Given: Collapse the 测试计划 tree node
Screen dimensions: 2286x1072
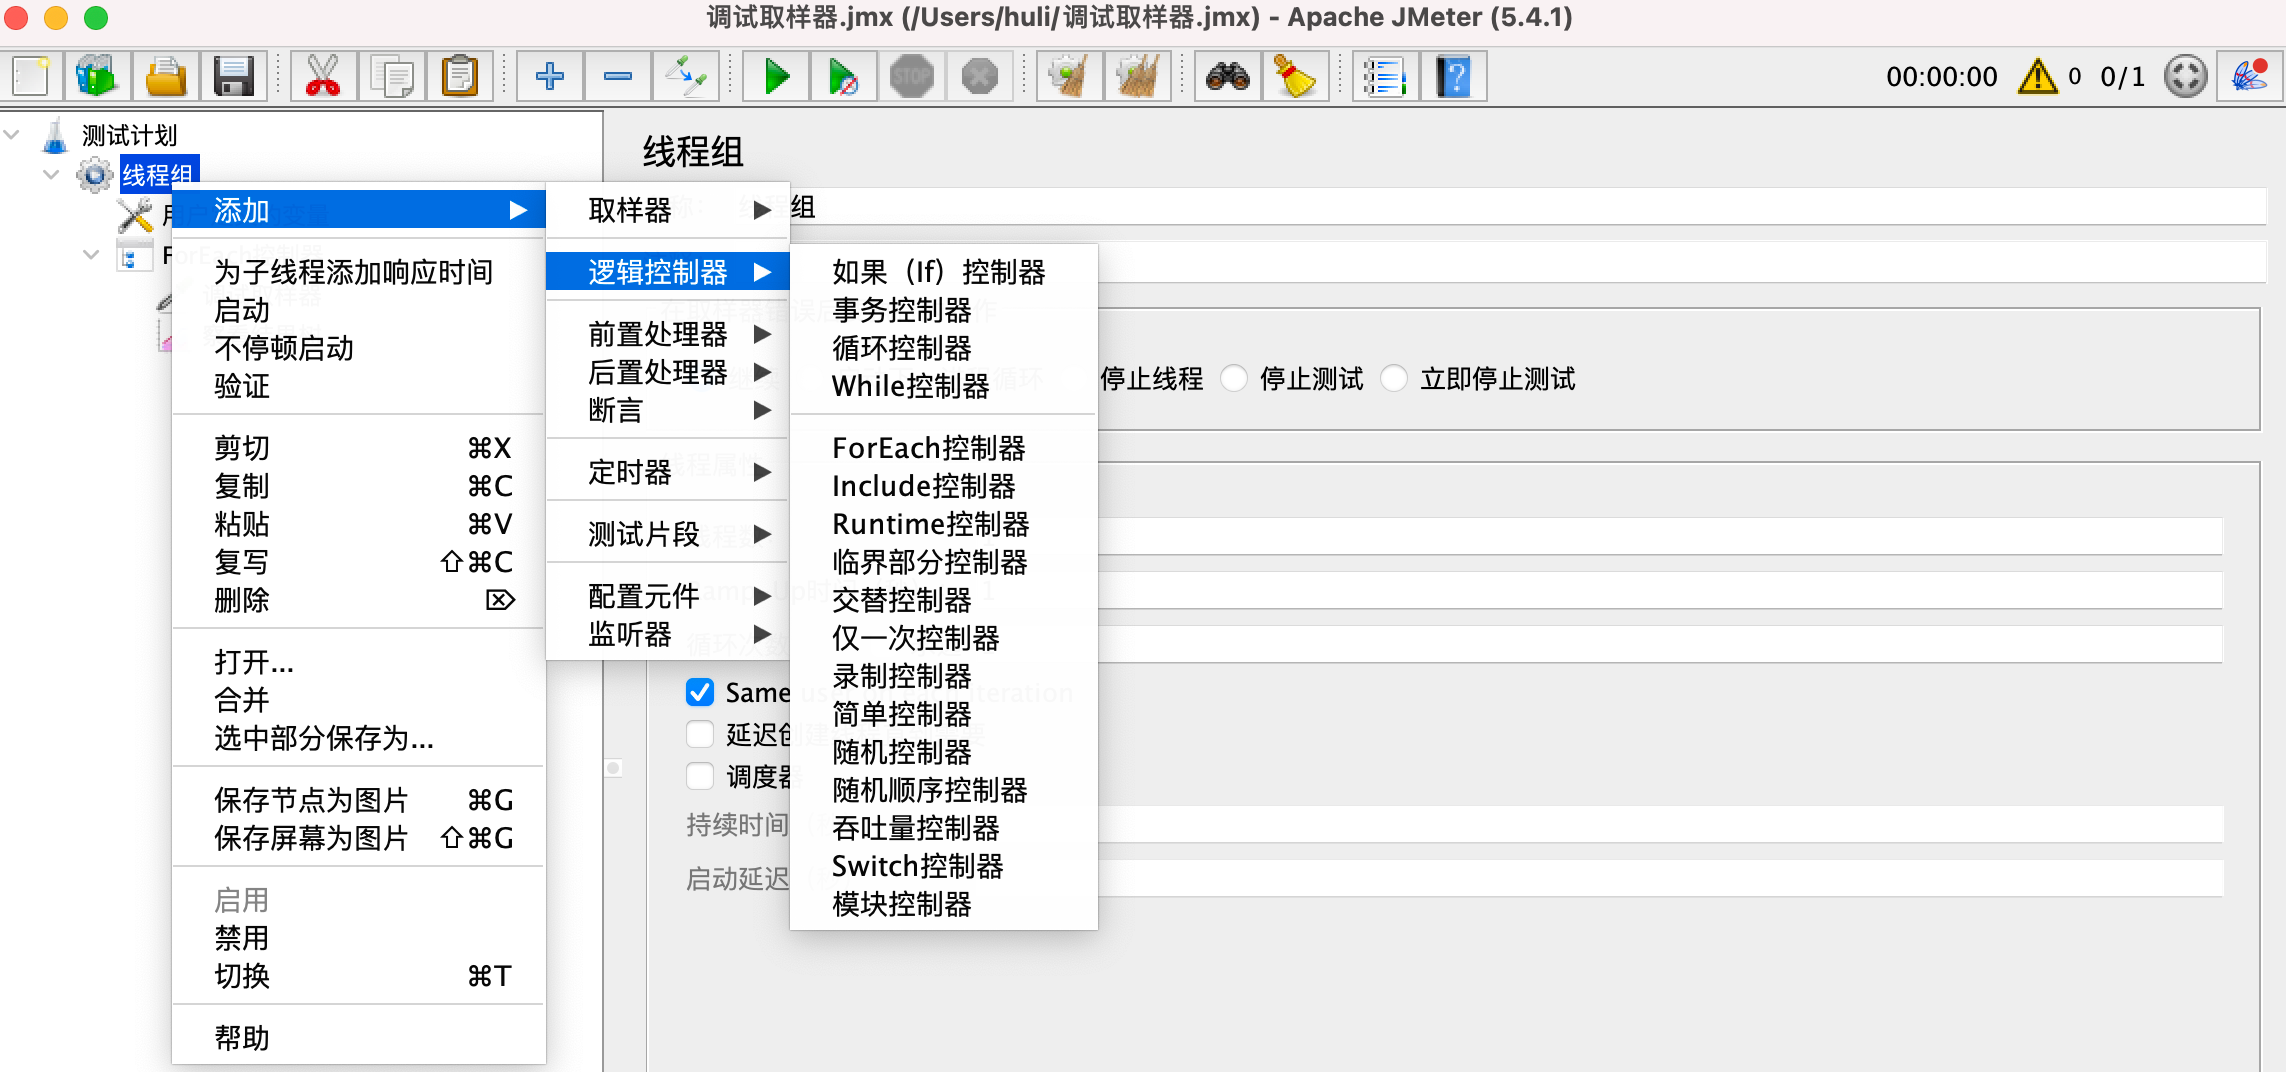Looking at the screenshot, I should tap(12, 134).
